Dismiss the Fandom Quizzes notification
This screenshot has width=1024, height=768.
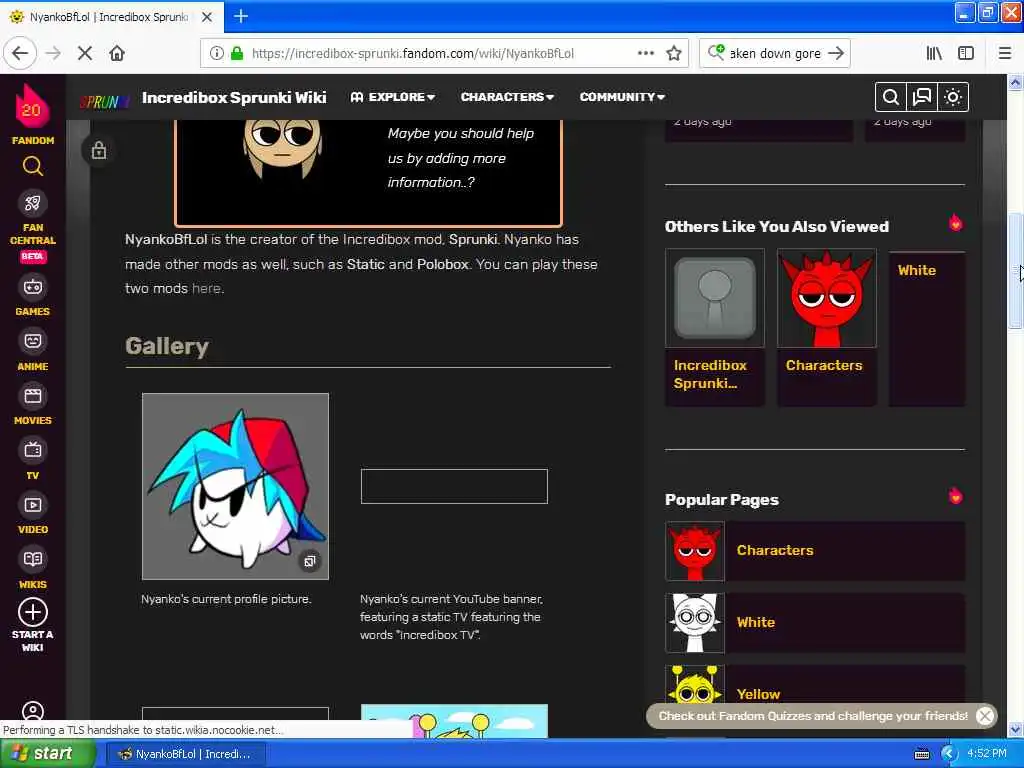[985, 716]
